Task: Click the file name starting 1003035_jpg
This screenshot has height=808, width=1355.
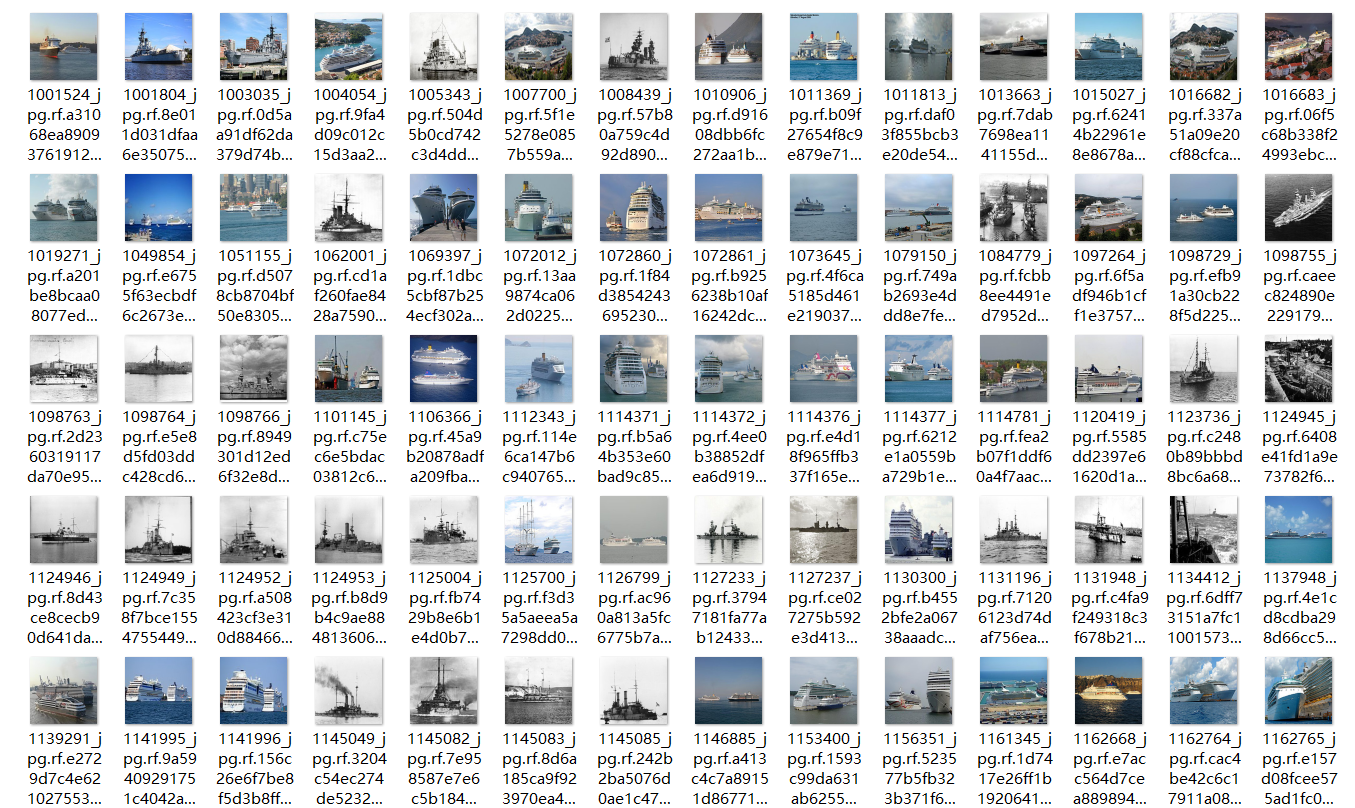Action: pyautogui.click(x=254, y=125)
